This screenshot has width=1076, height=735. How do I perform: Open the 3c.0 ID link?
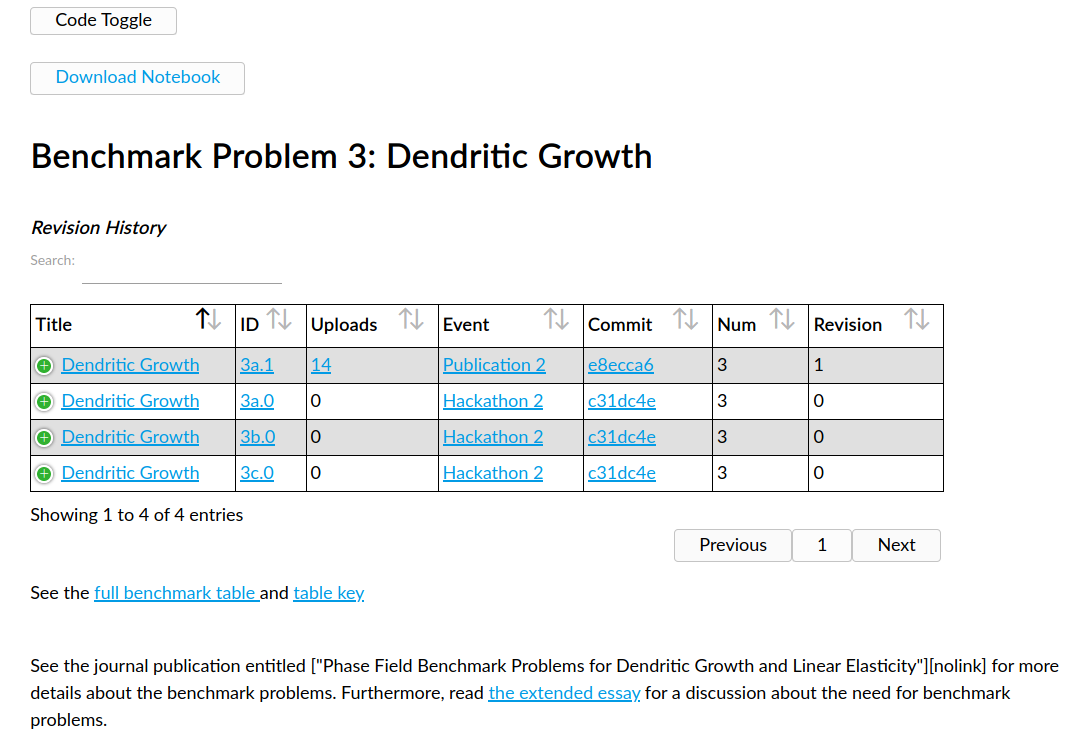pos(257,473)
